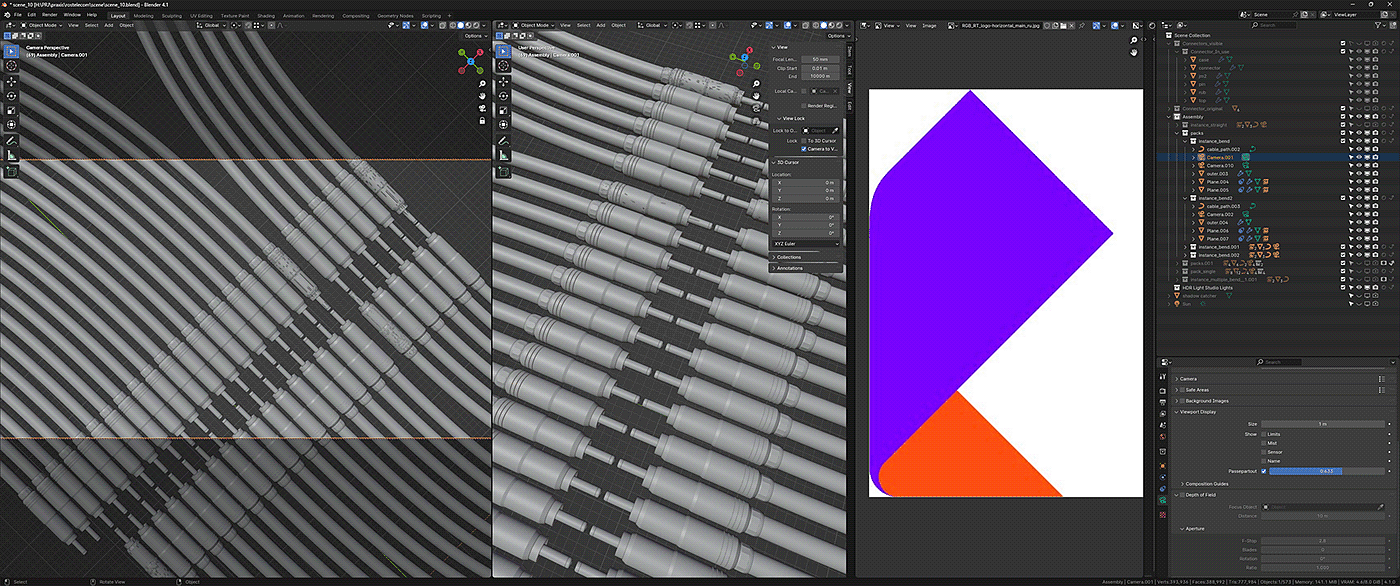Select the Annotate tool in left viewport
Viewport: 1400px width, 586px height.
tap(11, 140)
